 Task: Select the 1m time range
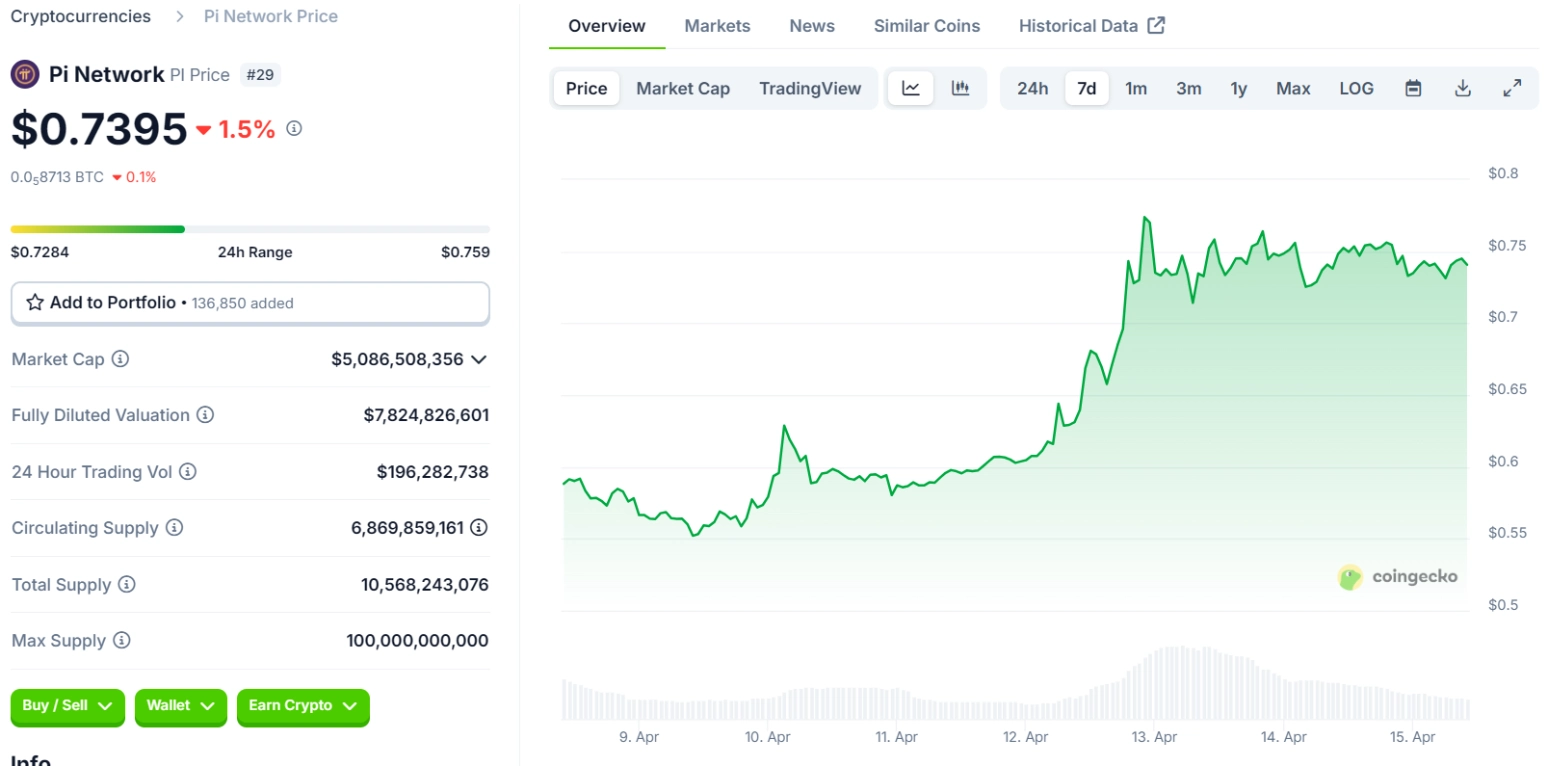pyautogui.click(x=1136, y=88)
